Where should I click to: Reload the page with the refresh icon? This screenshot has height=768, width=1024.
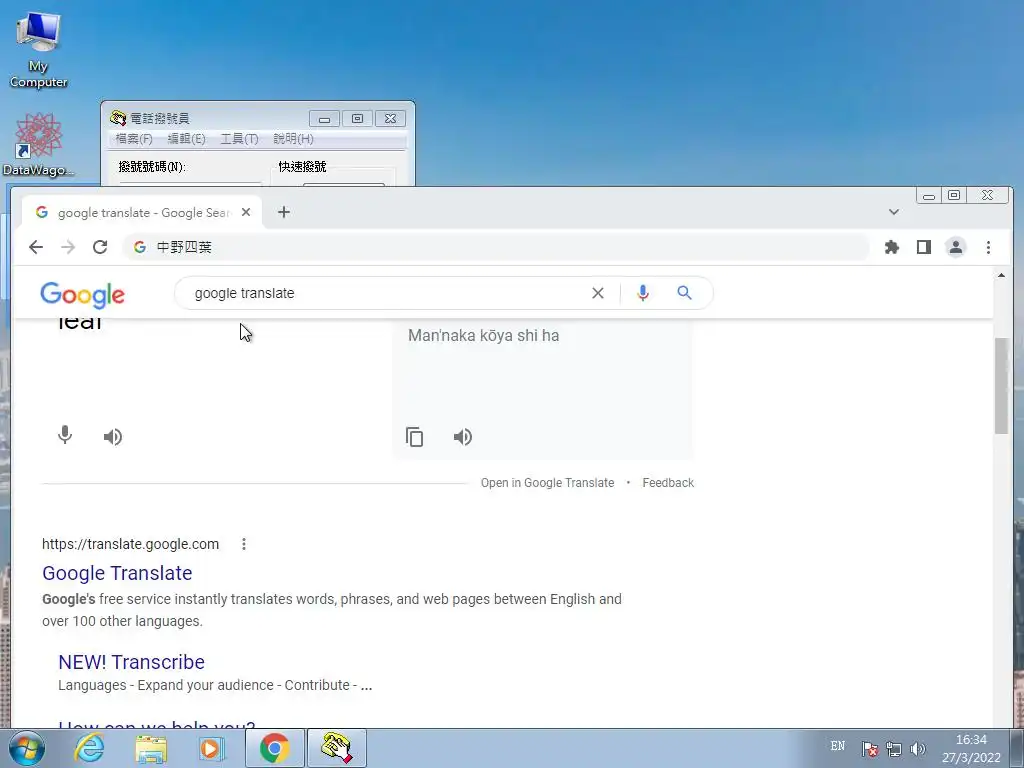100,247
